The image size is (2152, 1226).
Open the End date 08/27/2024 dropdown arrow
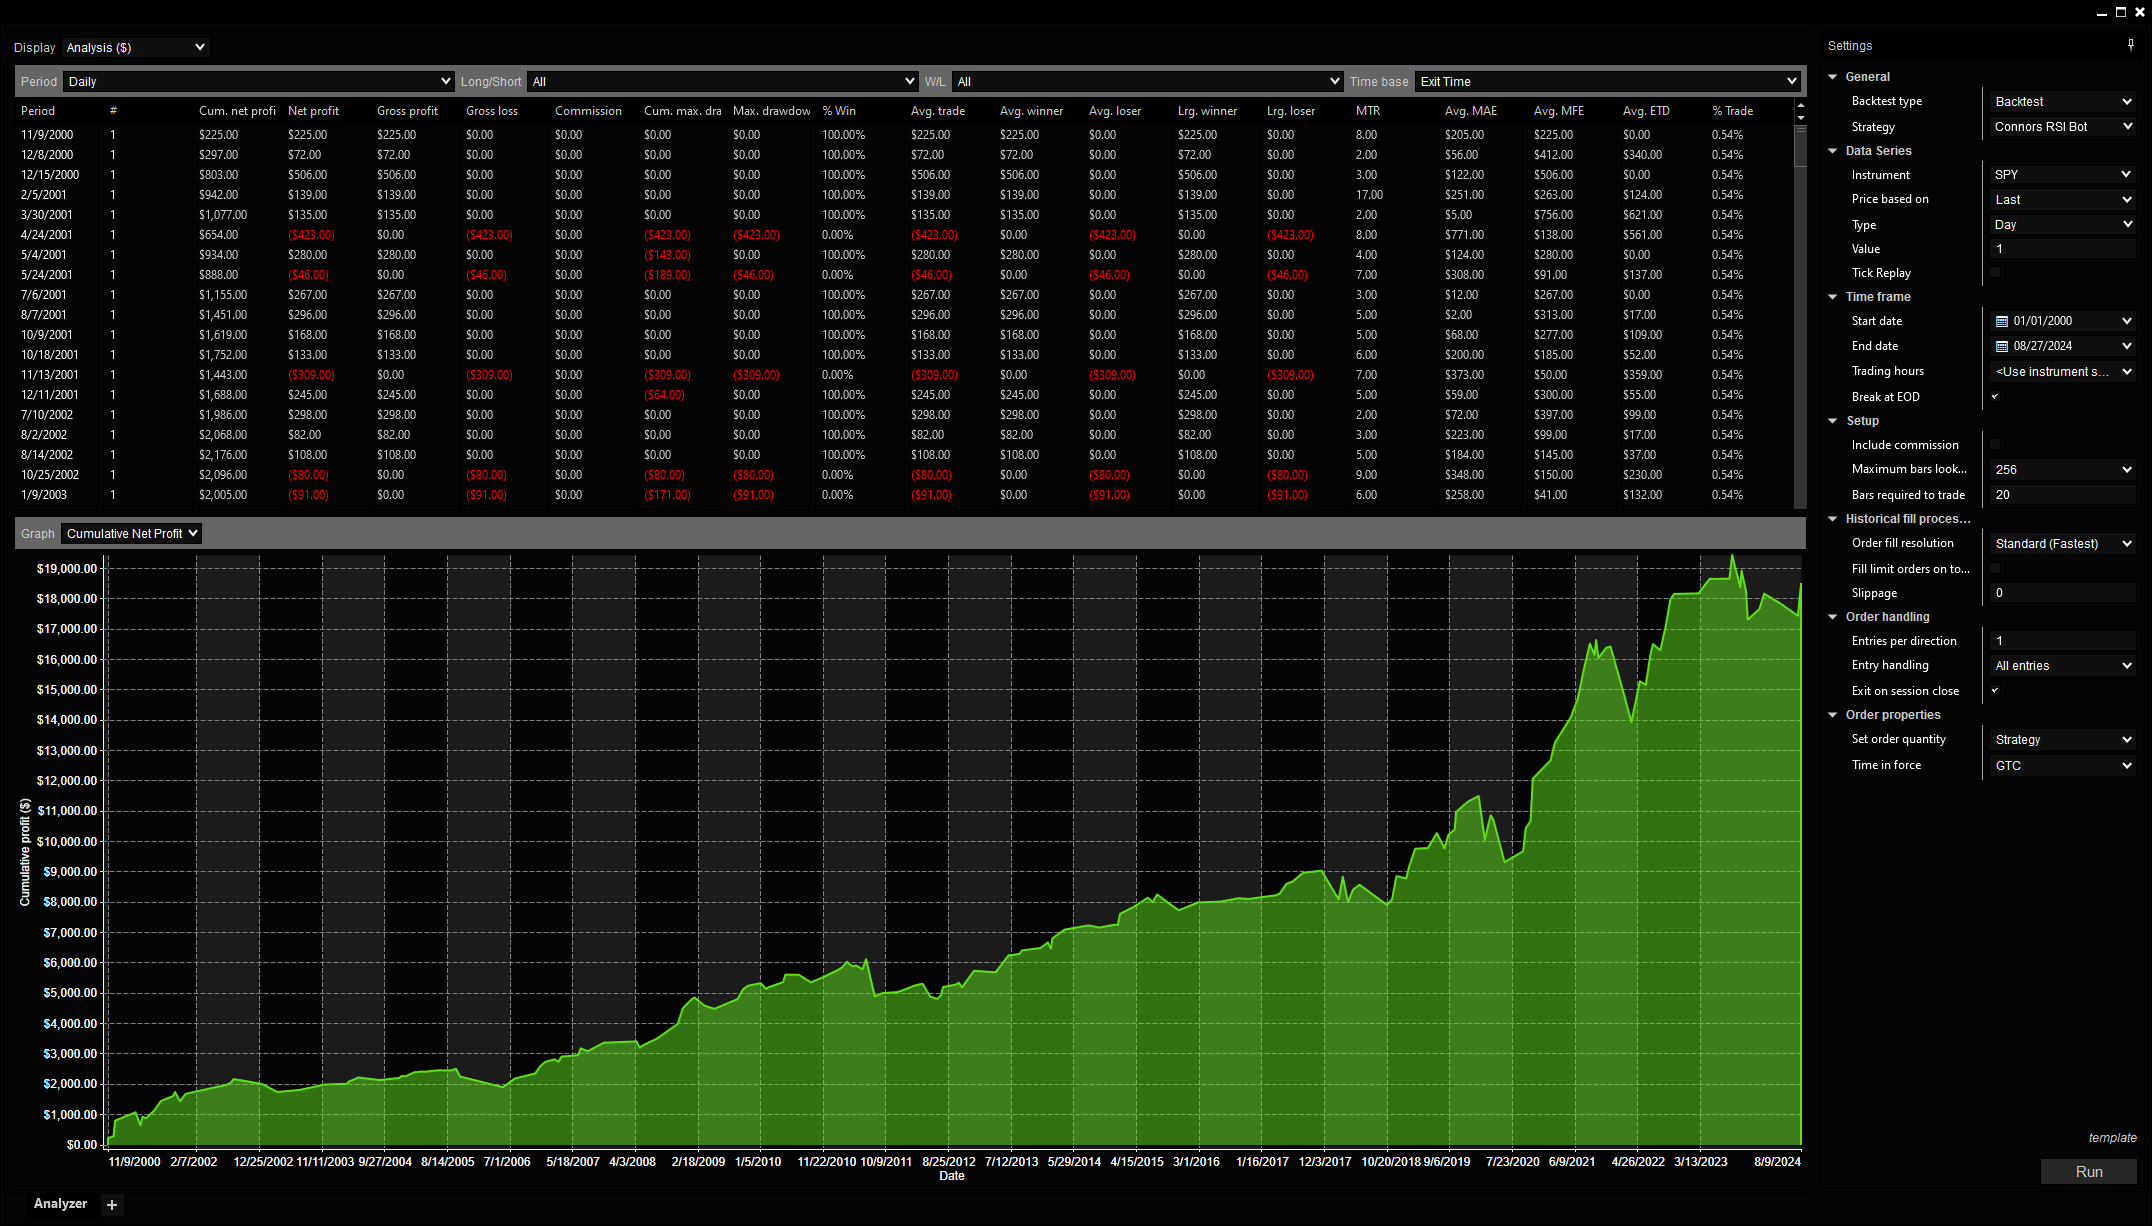tap(2126, 346)
